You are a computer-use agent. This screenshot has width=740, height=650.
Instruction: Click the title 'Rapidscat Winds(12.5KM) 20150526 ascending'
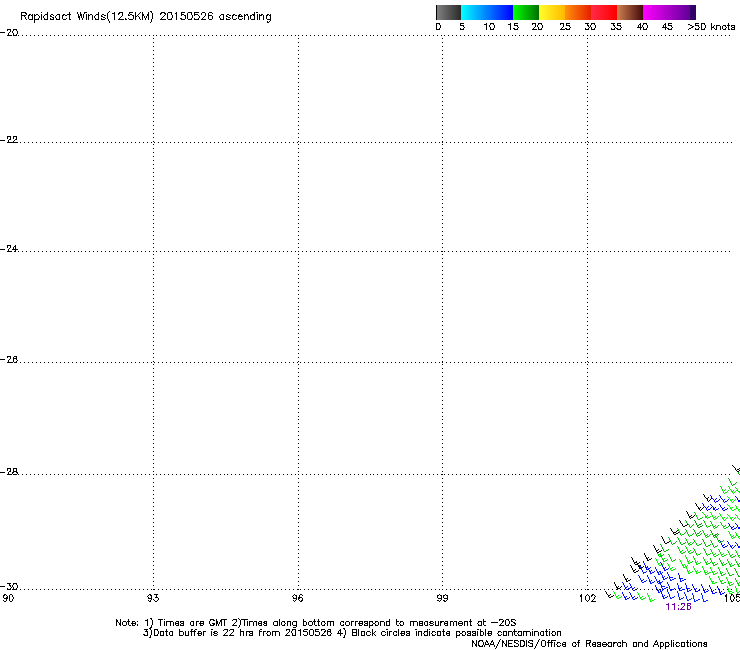[x=146, y=17]
